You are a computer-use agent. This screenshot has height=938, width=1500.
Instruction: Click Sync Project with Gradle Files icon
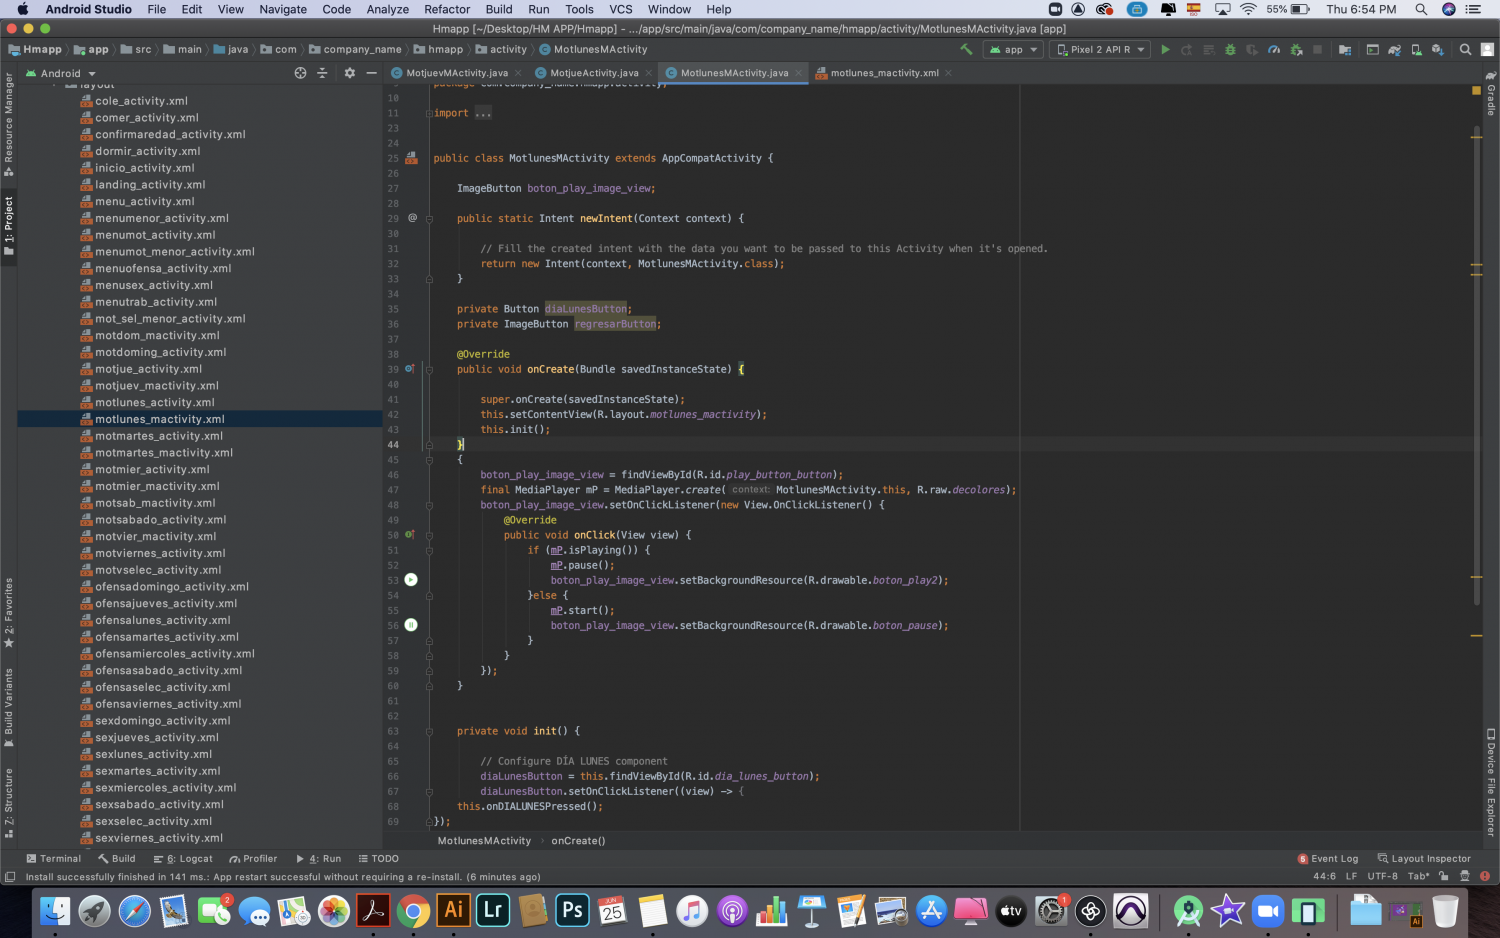tap(1394, 49)
